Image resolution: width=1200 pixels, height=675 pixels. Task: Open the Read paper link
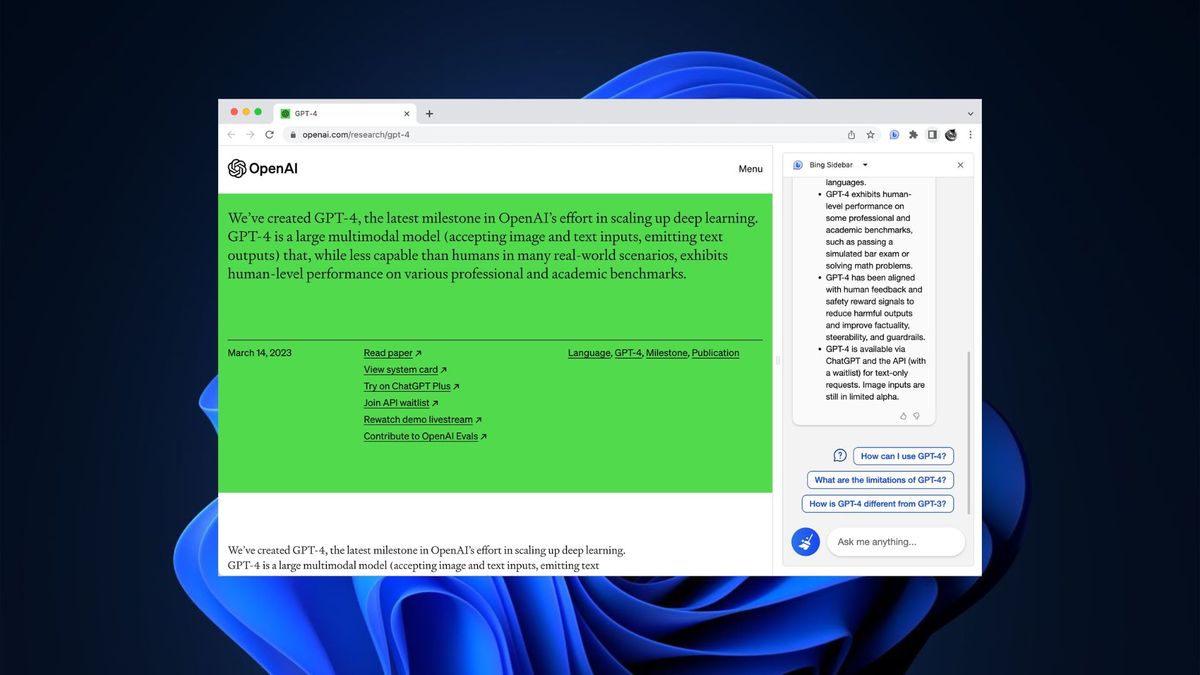click(392, 353)
